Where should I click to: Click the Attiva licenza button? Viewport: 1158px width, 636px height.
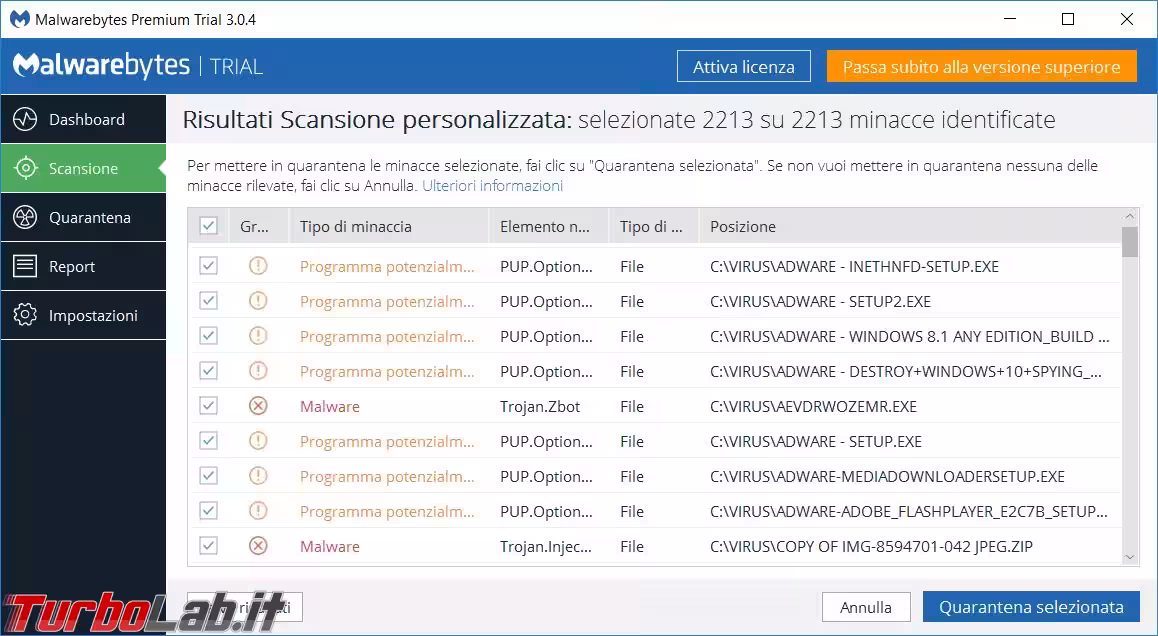click(743, 67)
